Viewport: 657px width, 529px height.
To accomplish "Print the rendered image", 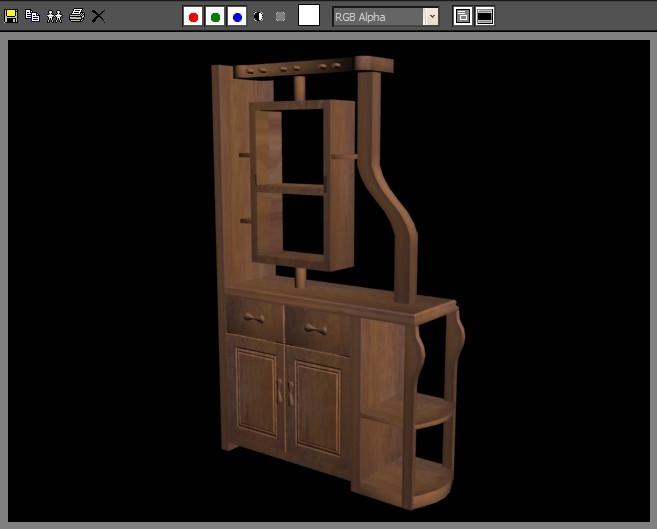I will (x=77, y=15).
